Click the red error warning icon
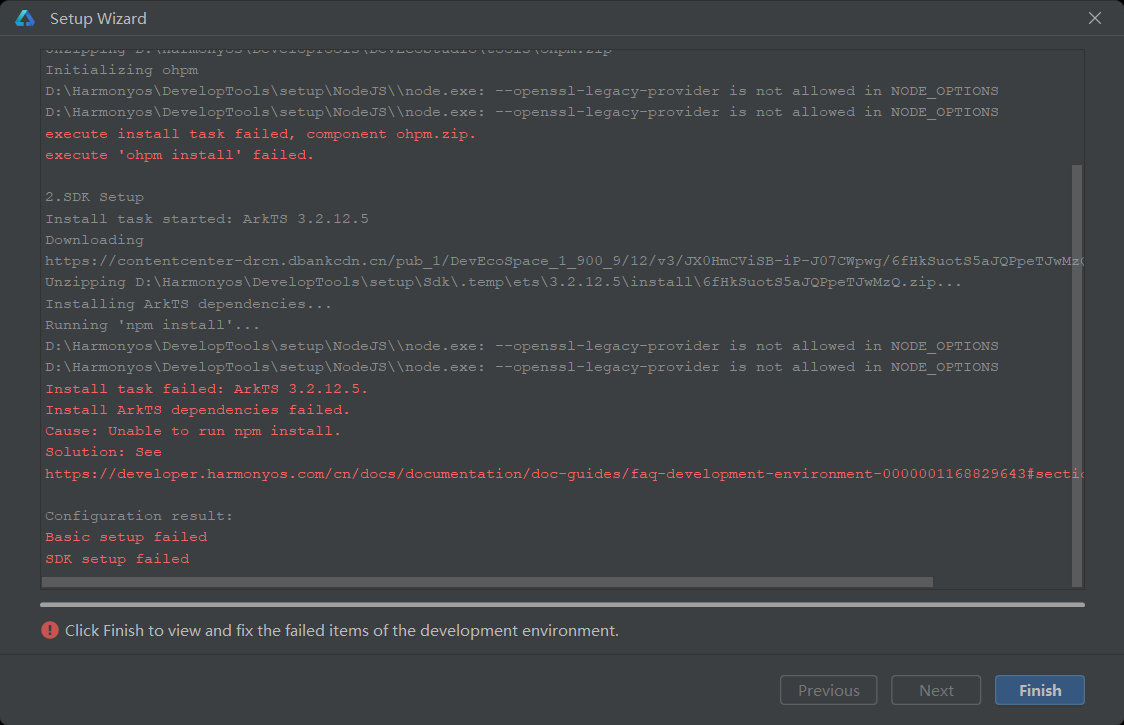The width and height of the screenshot is (1124, 725). 49,630
